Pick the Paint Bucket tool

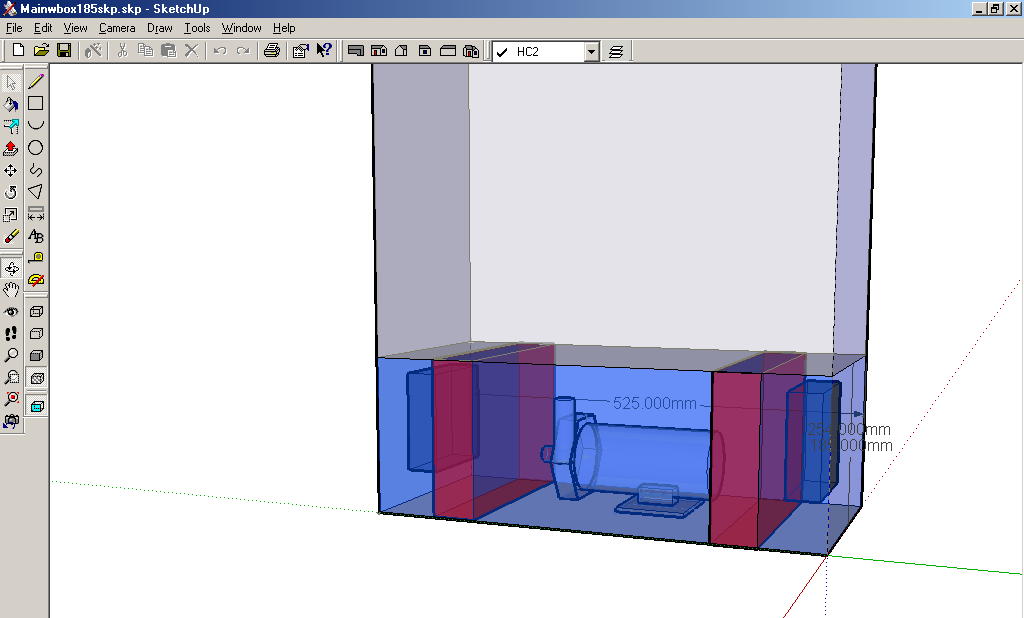11,105
